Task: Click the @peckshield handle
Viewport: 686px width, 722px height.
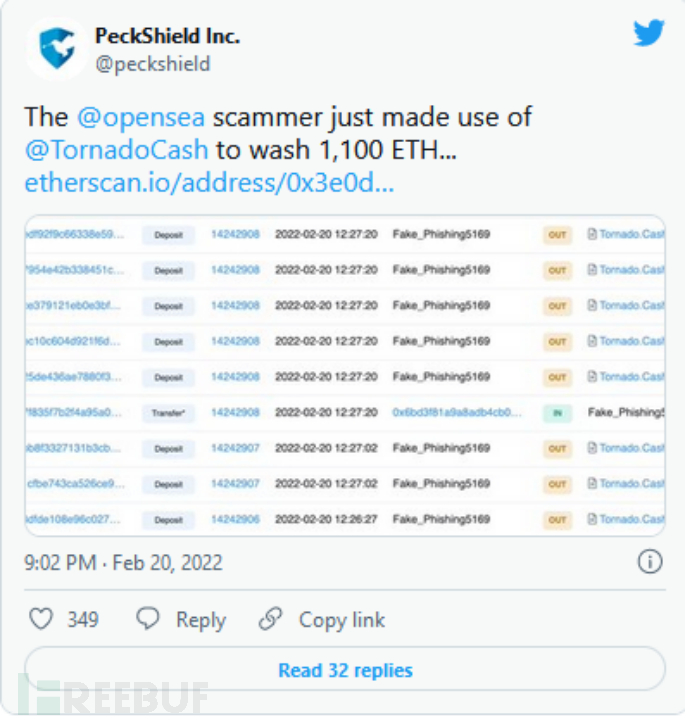Action: [x=153, y=64]
